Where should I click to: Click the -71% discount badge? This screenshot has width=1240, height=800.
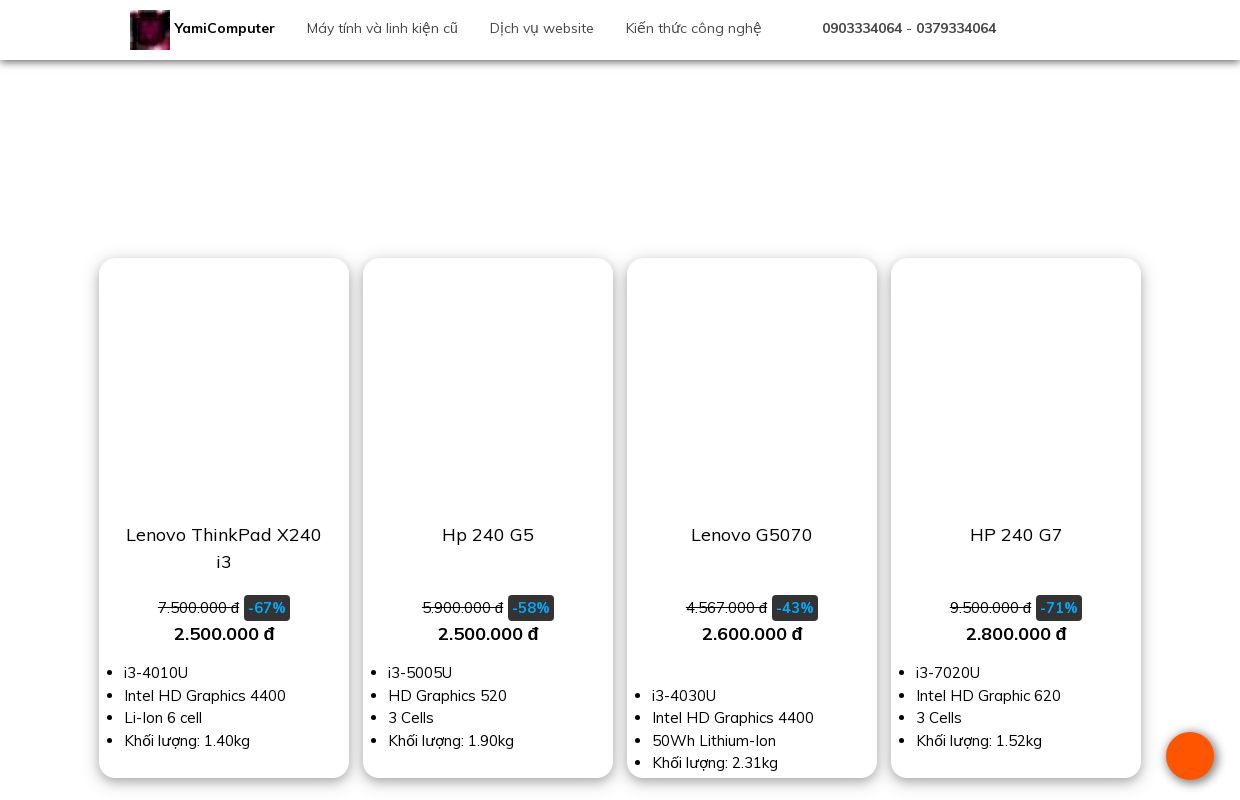(1059, 608)
